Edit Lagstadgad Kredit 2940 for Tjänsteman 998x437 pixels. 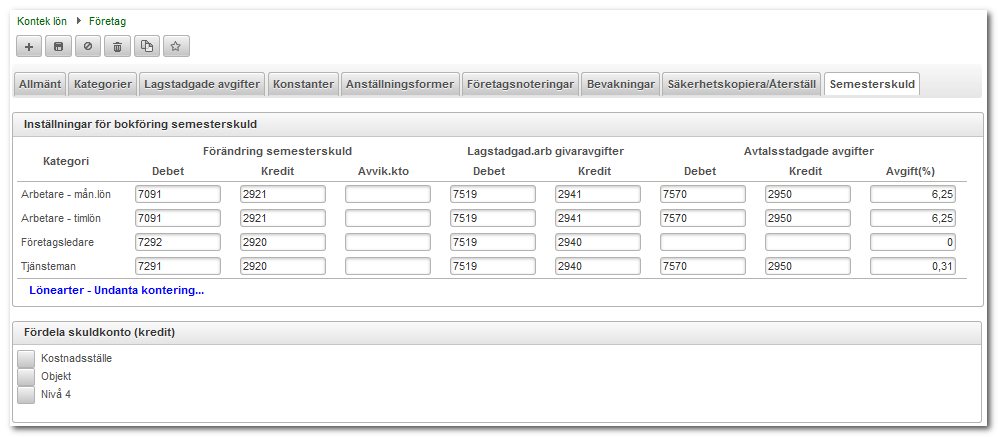coord(598,267)
